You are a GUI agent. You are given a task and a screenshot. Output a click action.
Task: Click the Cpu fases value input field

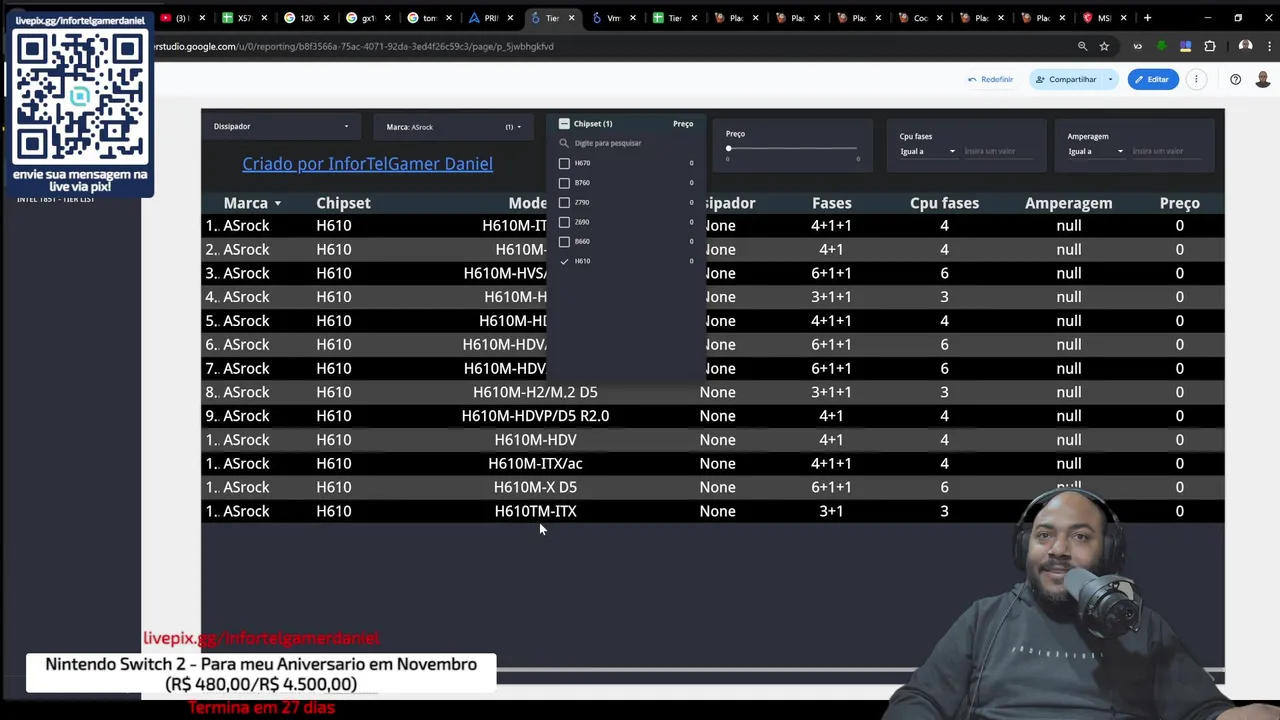pyautogui.click(x=1000, y=151)
